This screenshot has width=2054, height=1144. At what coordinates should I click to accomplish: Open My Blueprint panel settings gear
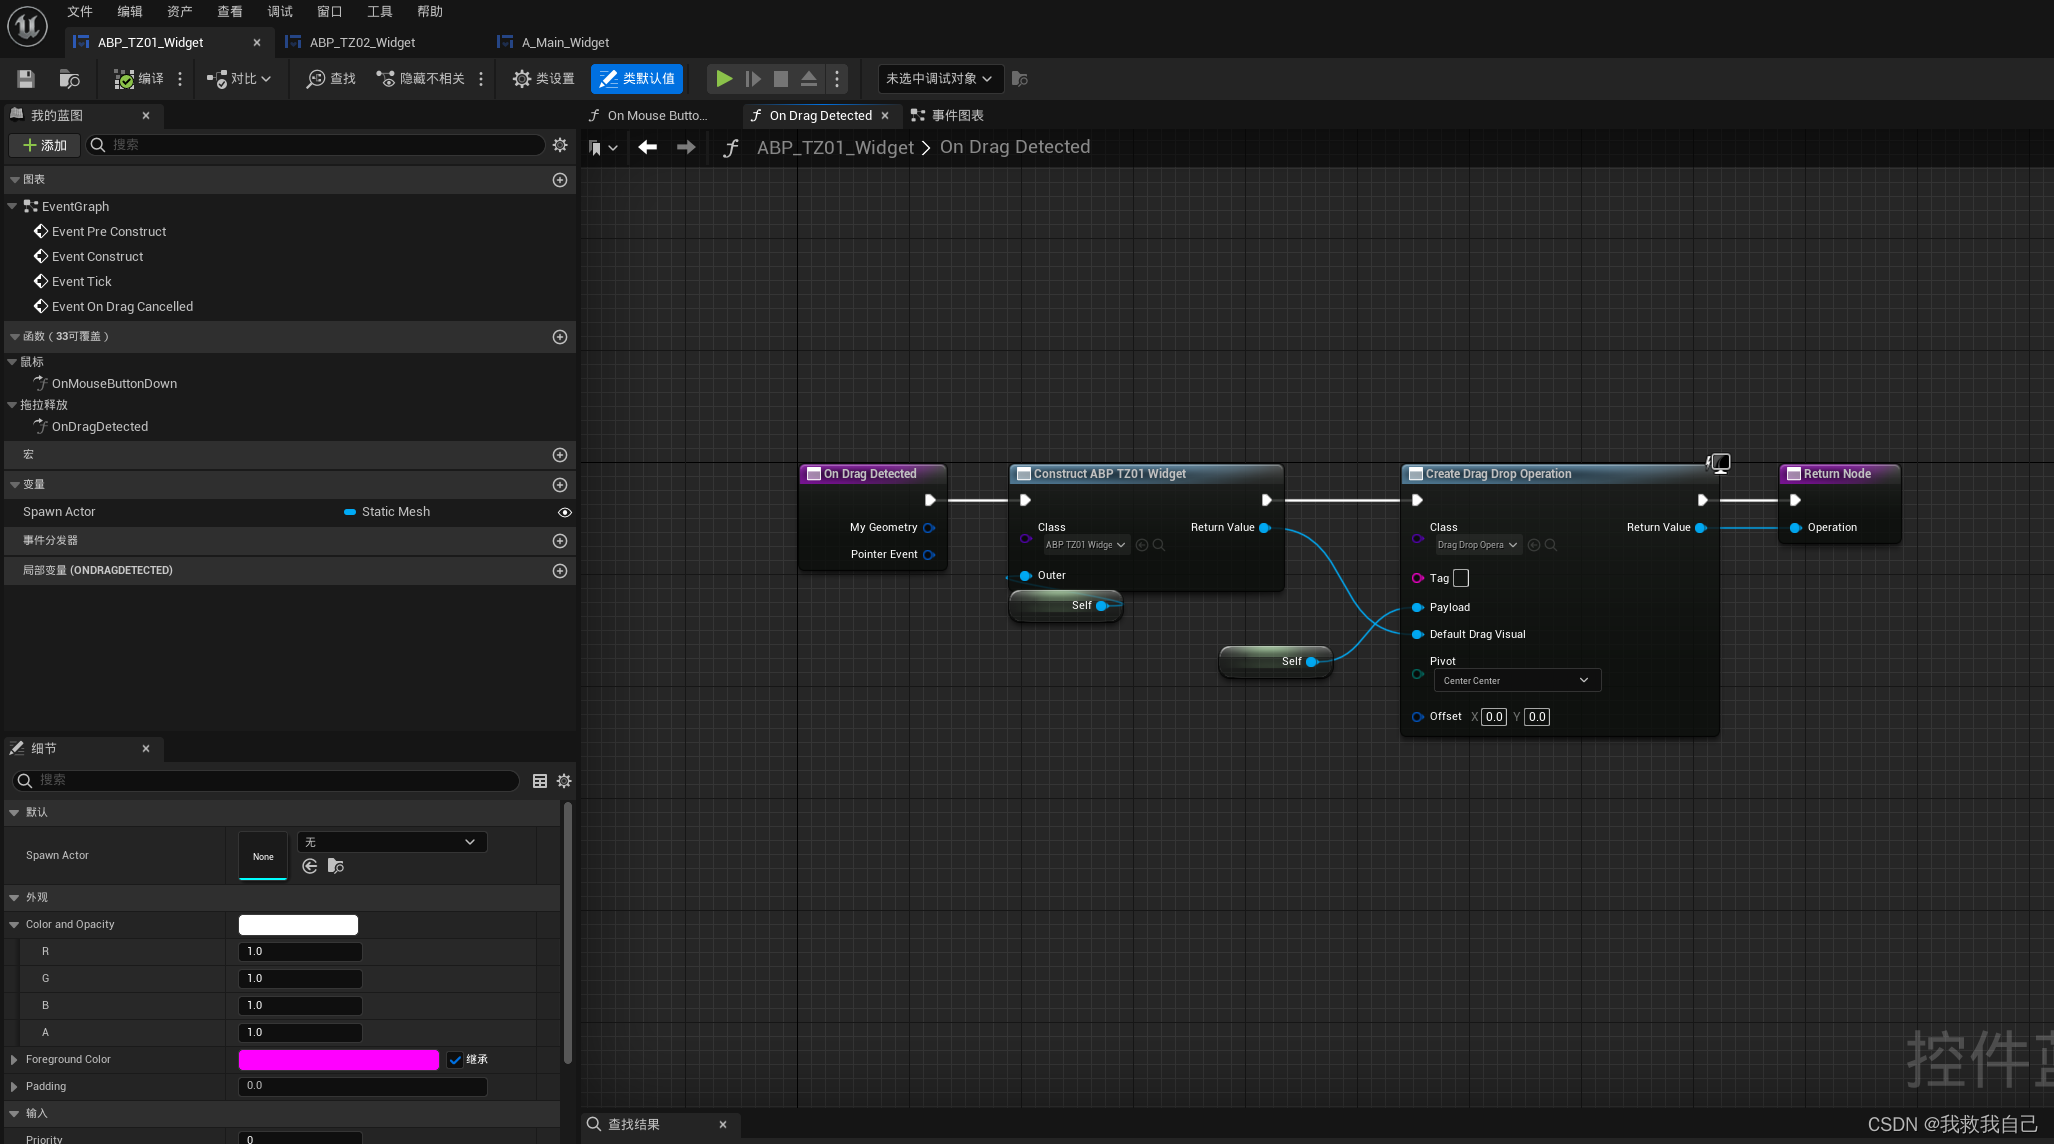(x=560, y=145)
